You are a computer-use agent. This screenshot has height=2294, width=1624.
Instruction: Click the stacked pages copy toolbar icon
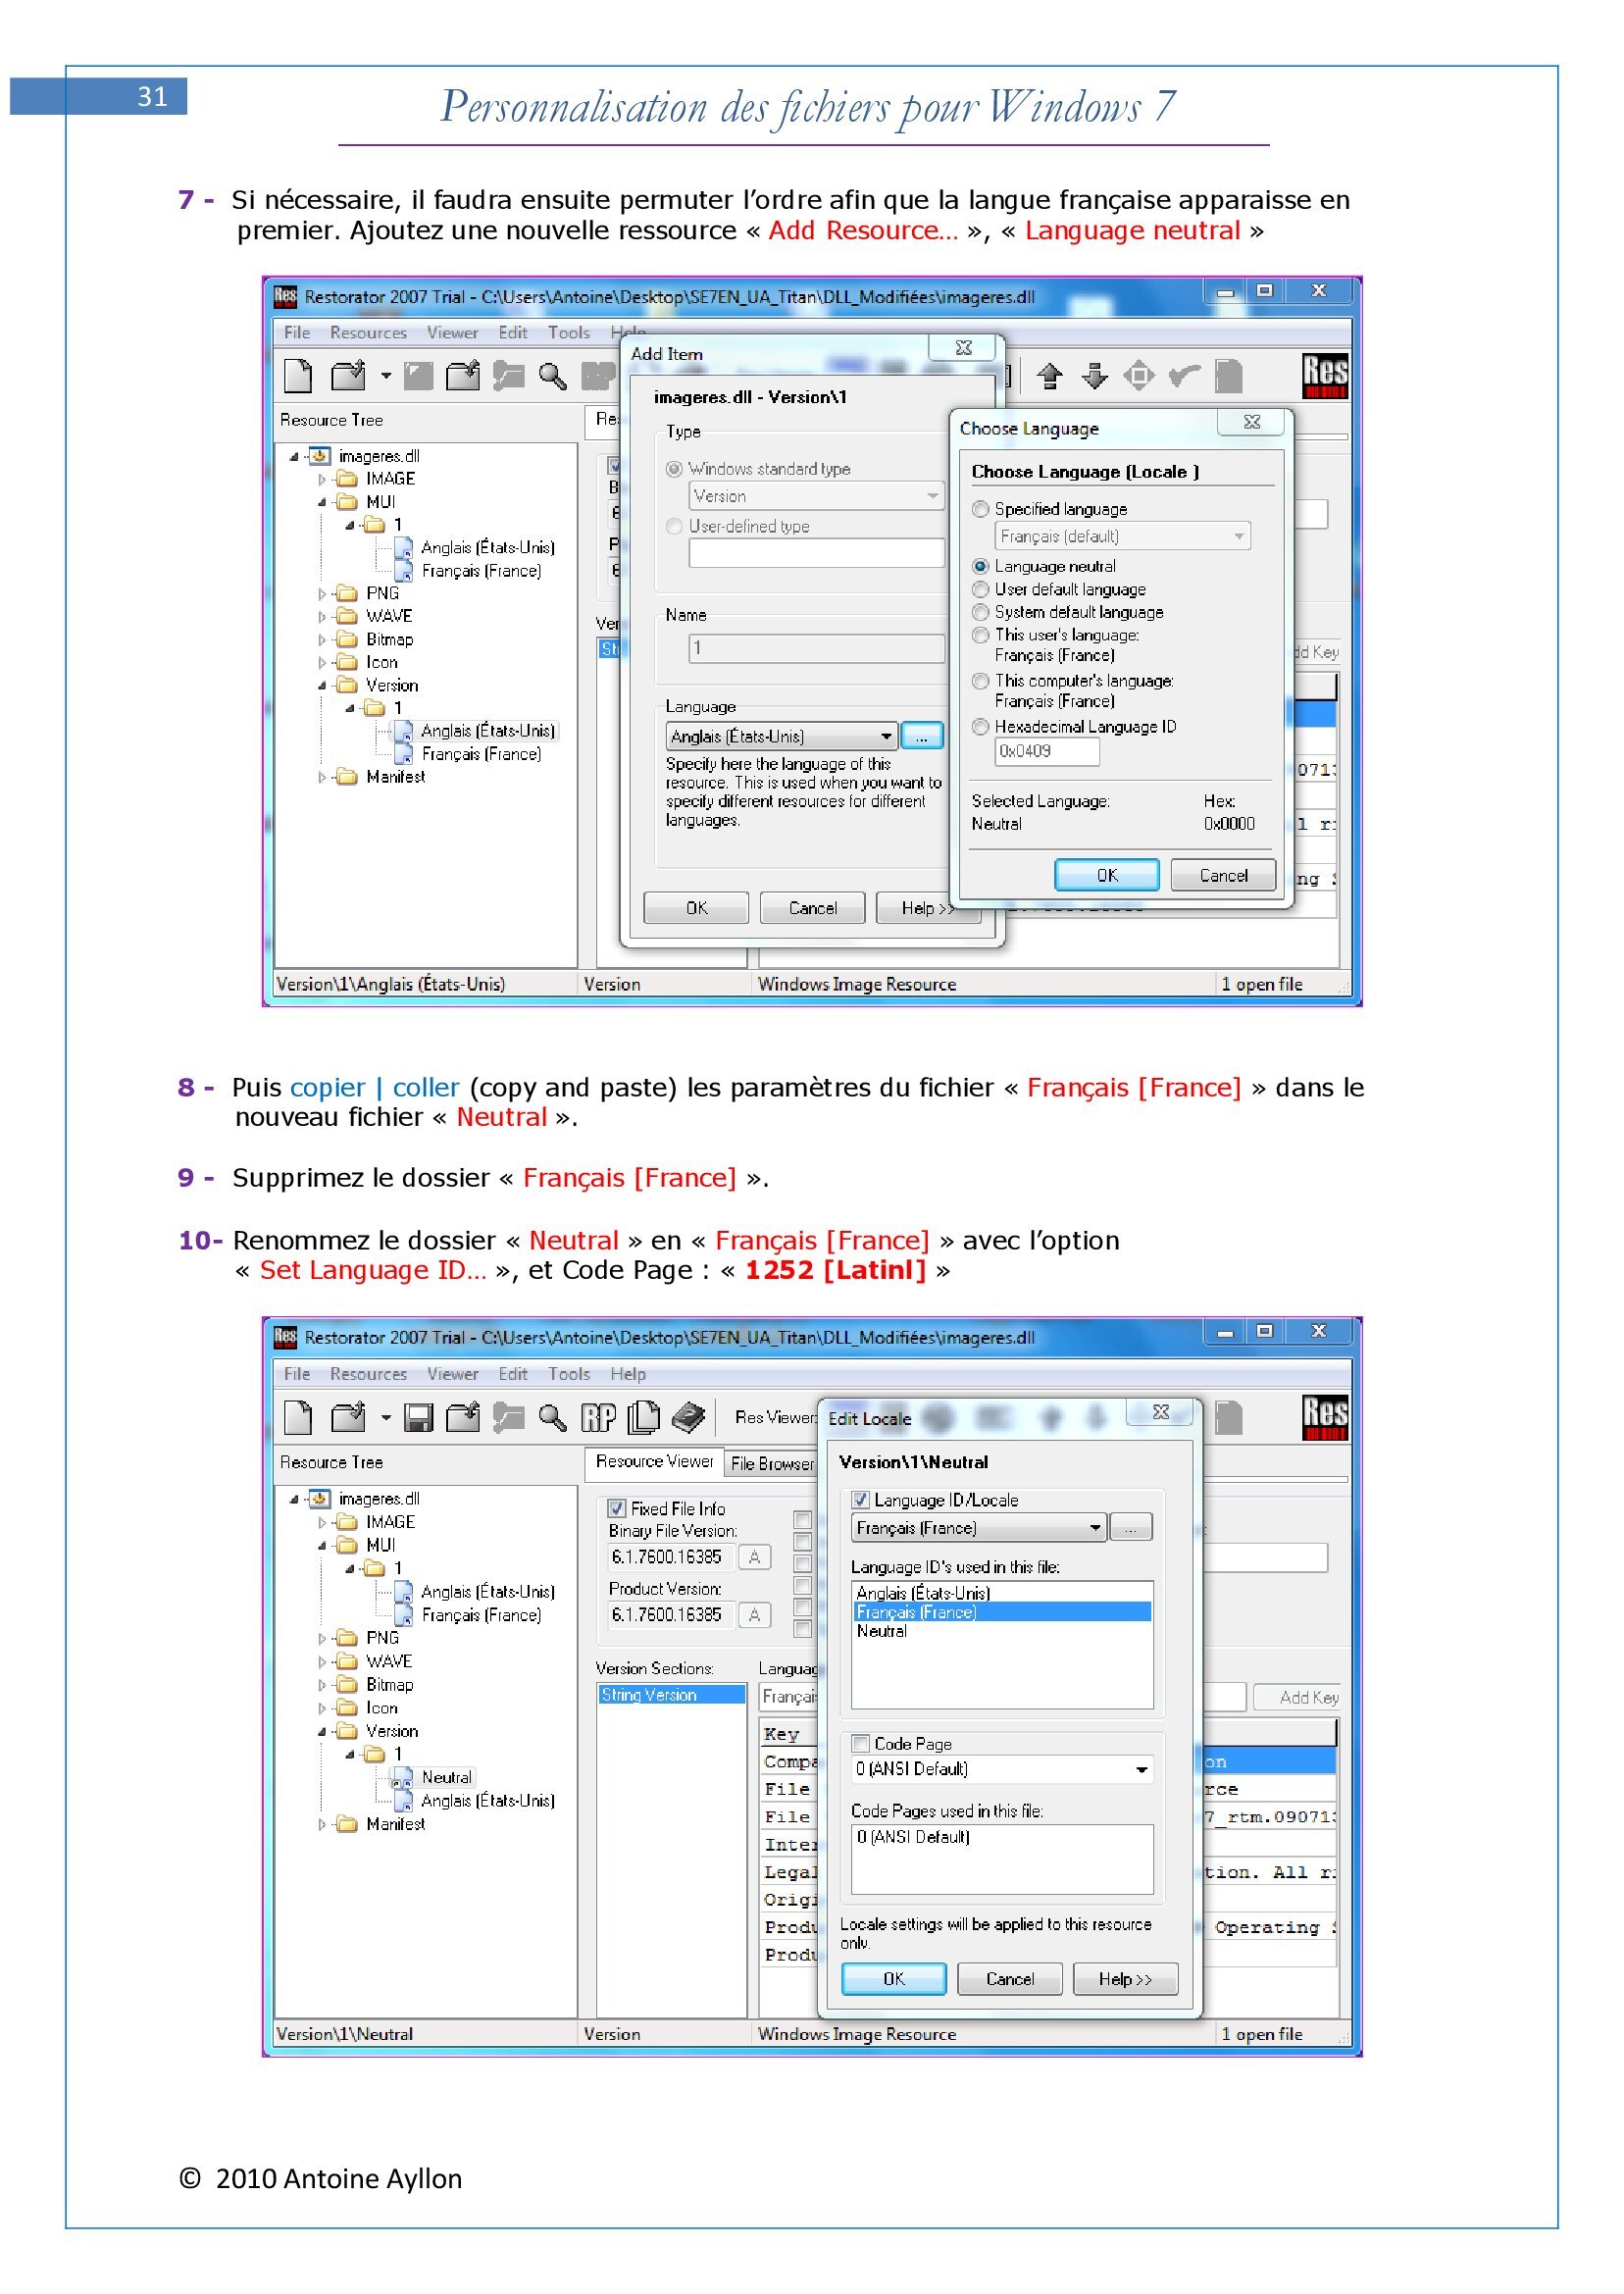[644, 1417]
